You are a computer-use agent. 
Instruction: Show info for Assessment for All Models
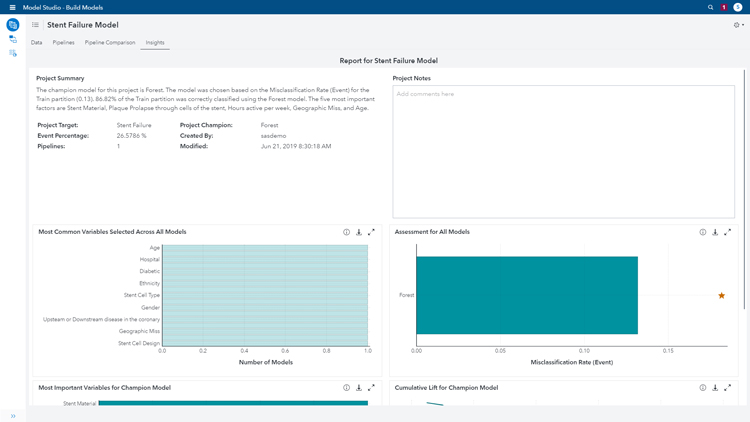pyautogui.click(x=703, y=232)
